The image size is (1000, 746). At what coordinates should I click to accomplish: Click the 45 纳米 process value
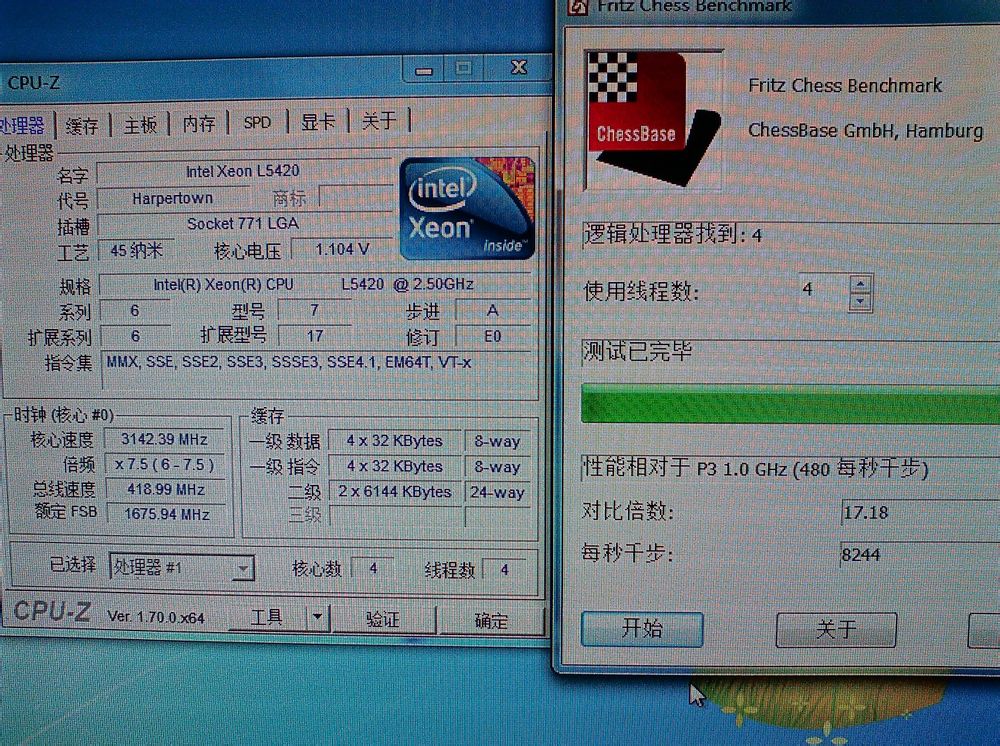135,250
